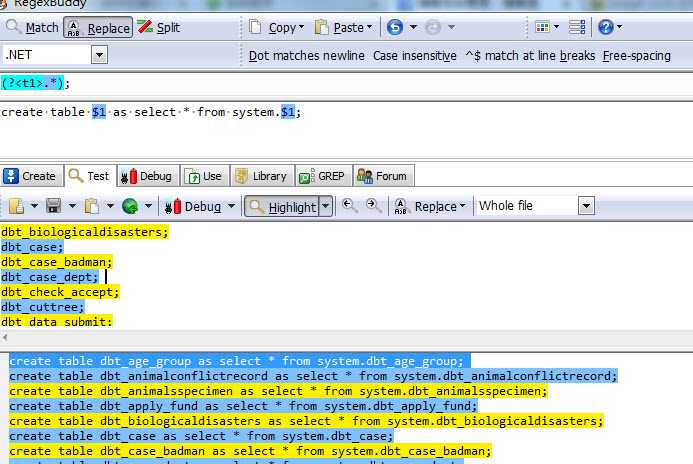The width and height of the screenshot is (693, 464).
Task: Open the Whole file scope dropdown
Action: [586, 206]
